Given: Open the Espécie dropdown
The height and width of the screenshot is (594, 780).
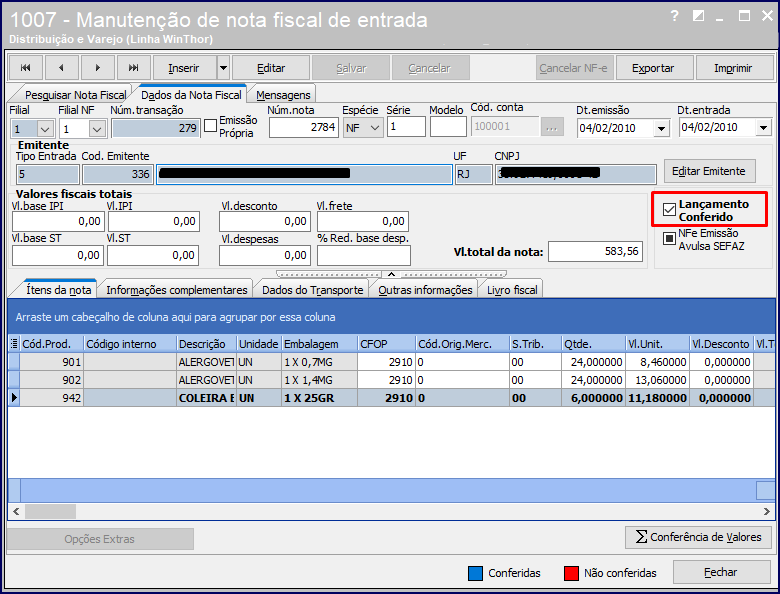Looking at the screenshot, I should pyautogui.click(x=375, y=128).
